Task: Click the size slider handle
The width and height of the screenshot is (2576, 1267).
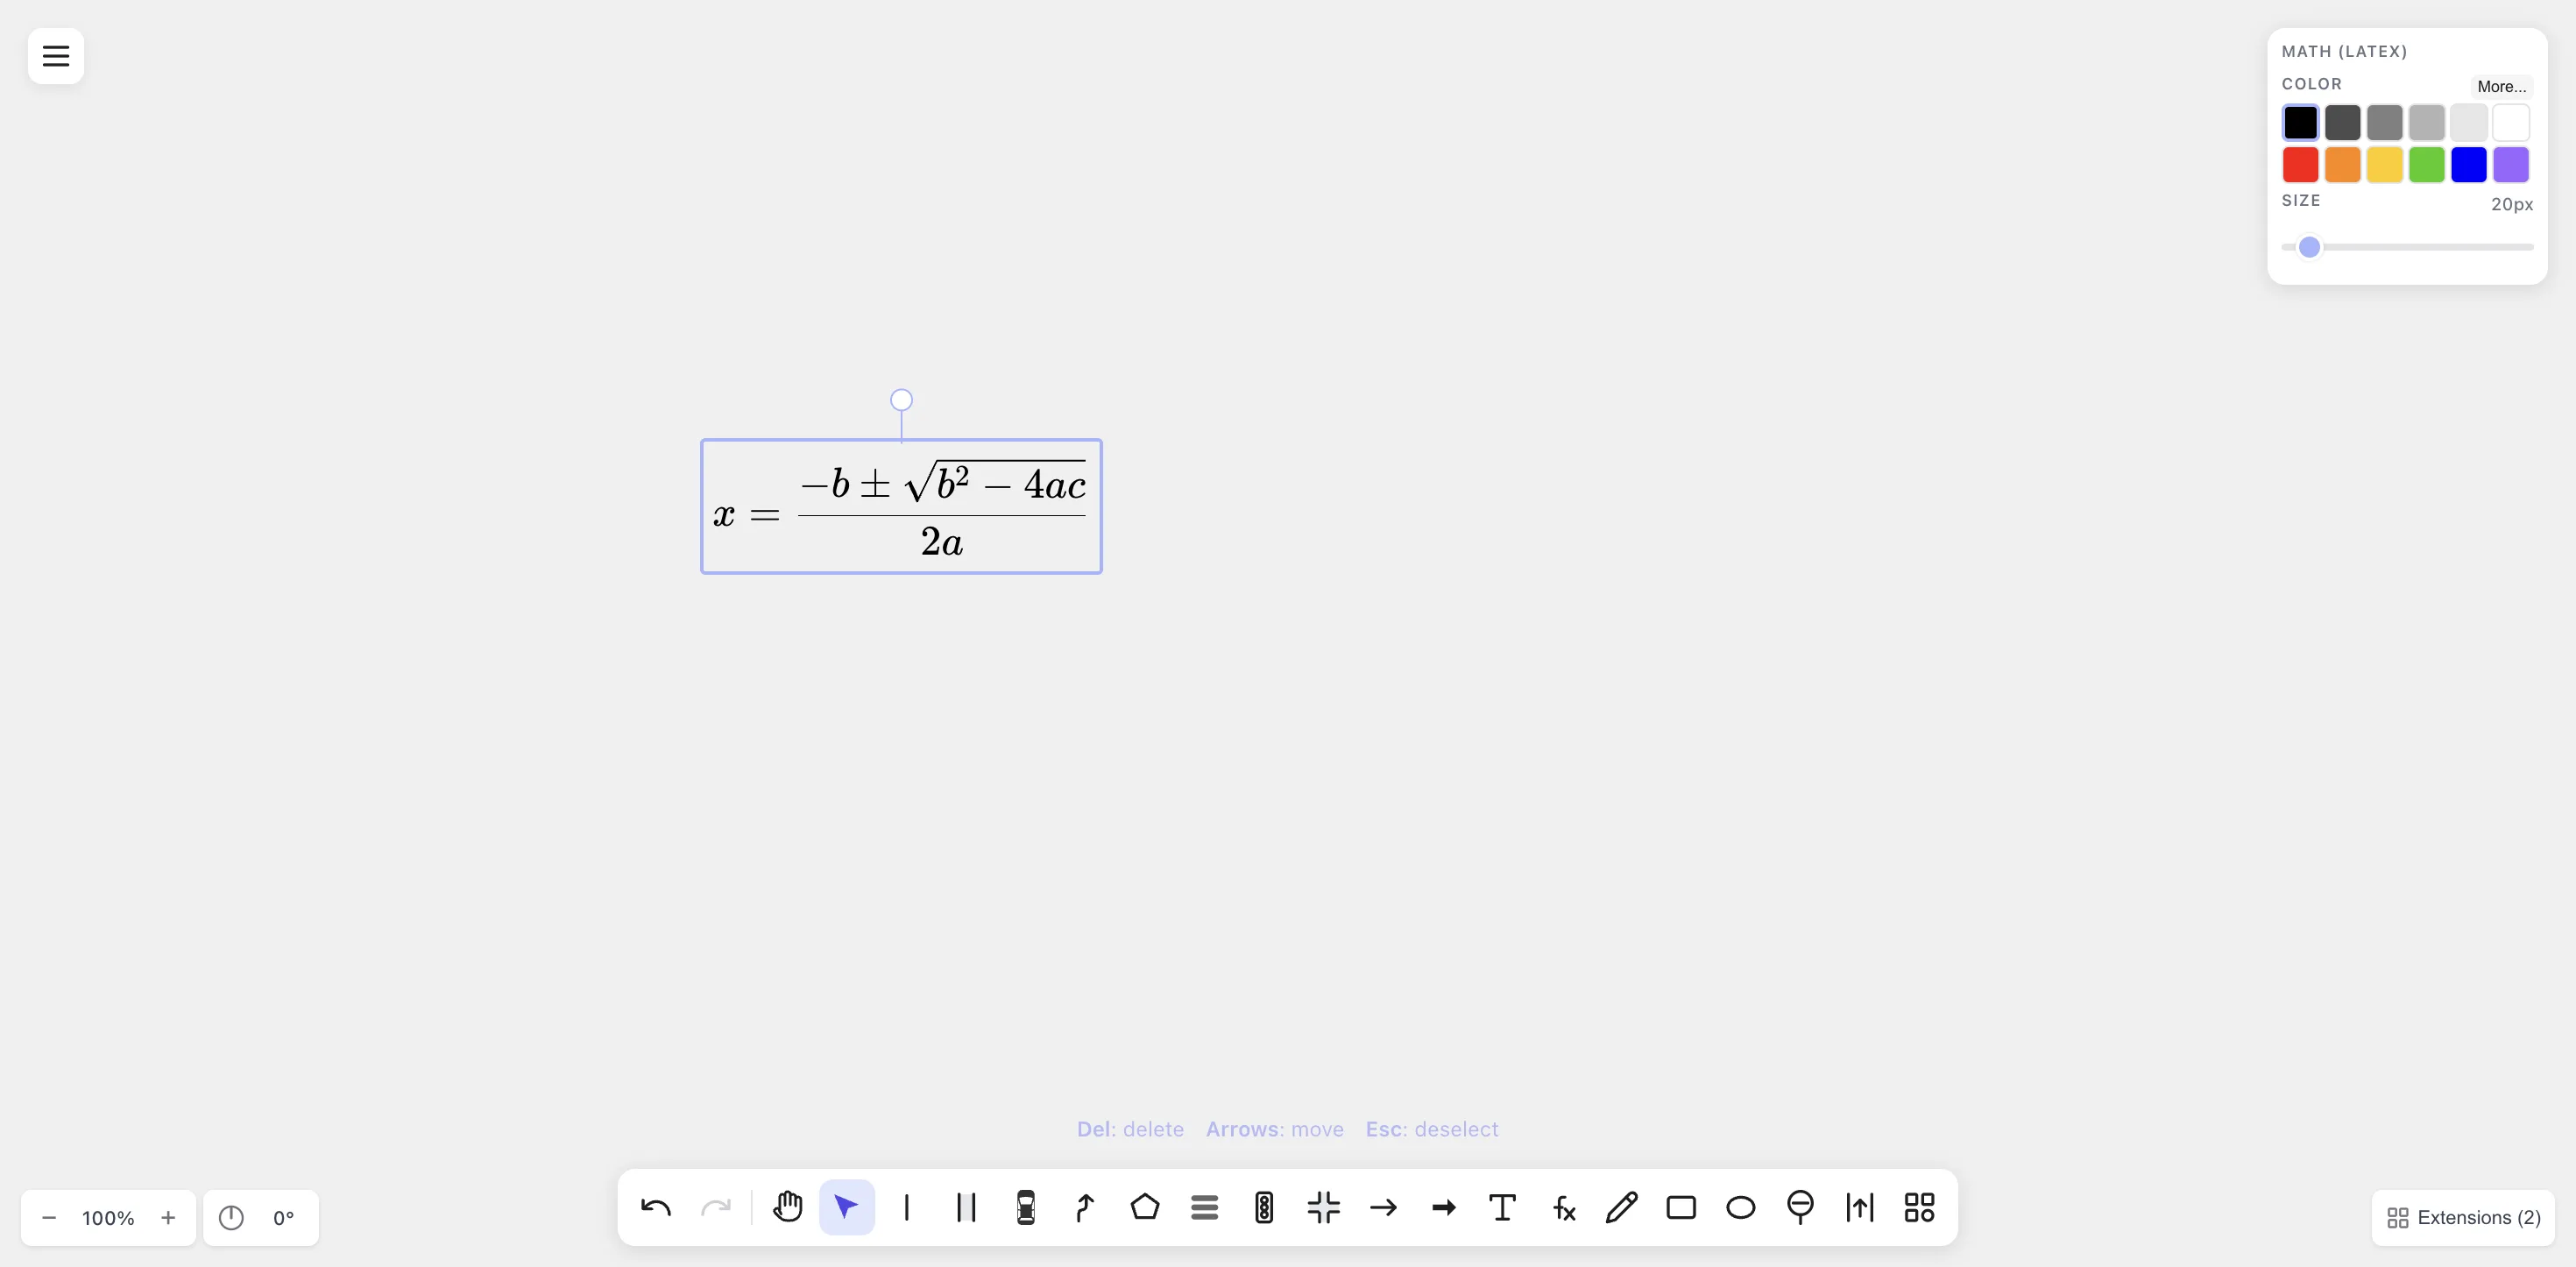Action: (2309, 247)
